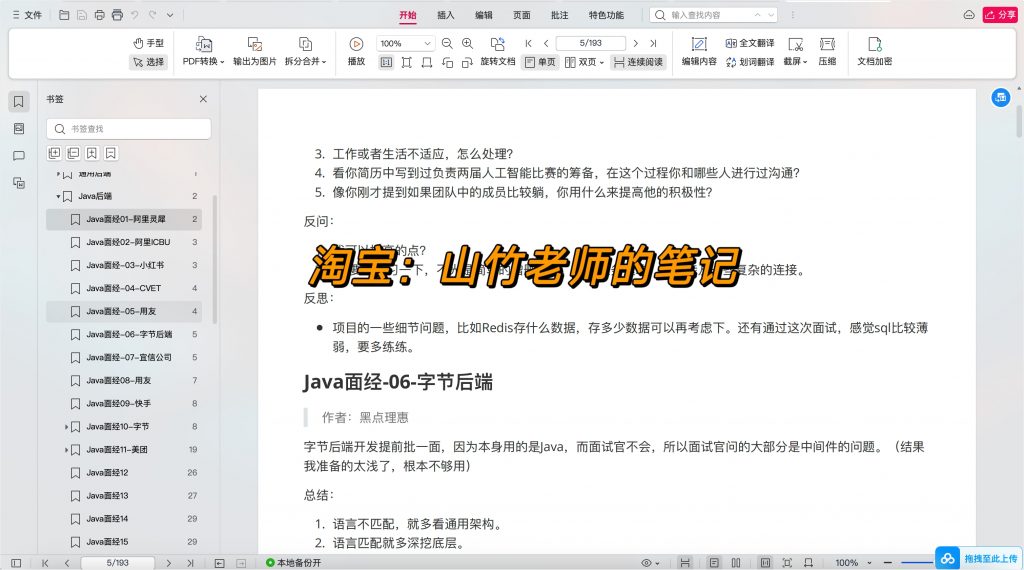
Task: Go to previous page via ribbon arrow
Action: [546, 43]
